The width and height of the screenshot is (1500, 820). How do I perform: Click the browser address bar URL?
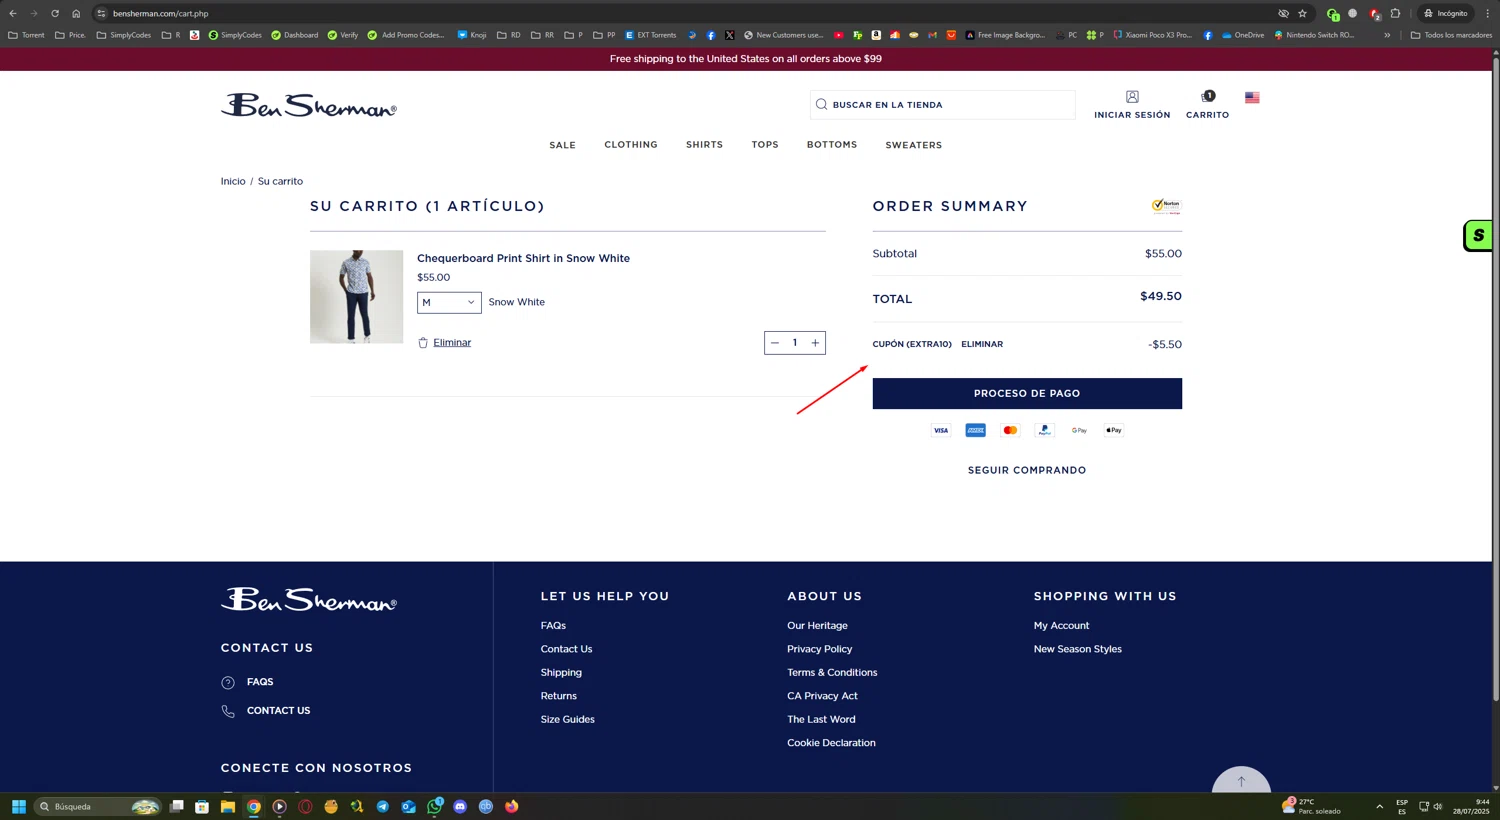point(160,14)
